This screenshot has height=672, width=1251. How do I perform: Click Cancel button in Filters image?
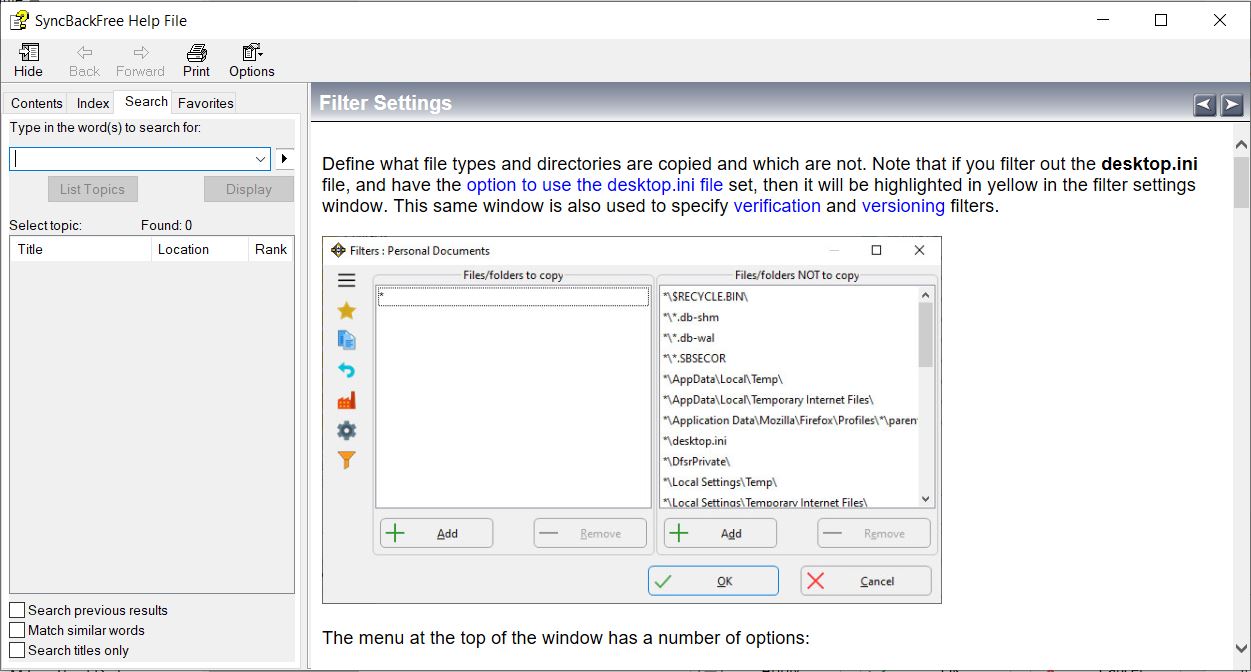click(x=866, y=581)
